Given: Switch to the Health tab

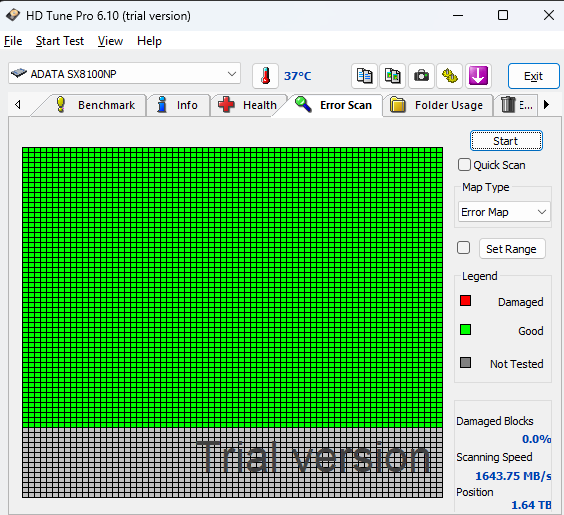Looking at the screenshot, I should [248, 105].
